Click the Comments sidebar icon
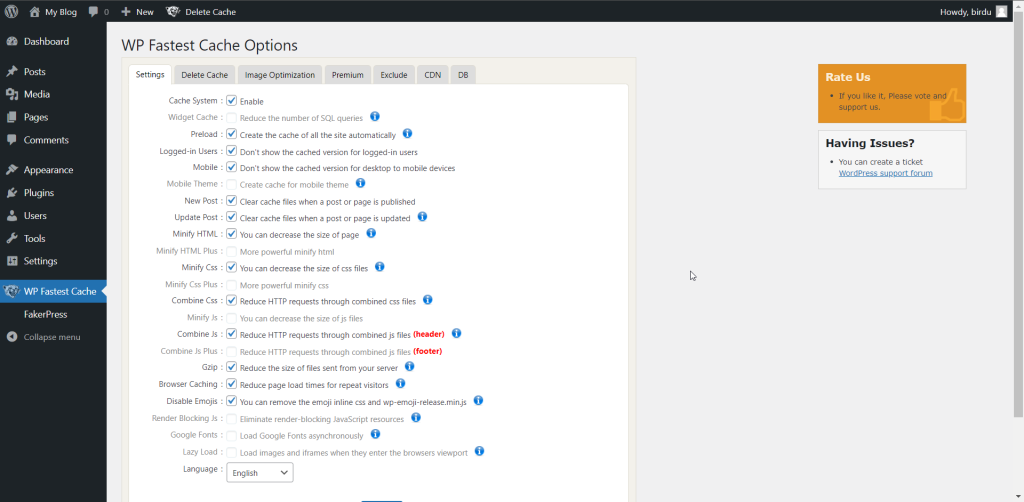The height and width of the screenshot is (502, 1024). click(x=12, y=140)
